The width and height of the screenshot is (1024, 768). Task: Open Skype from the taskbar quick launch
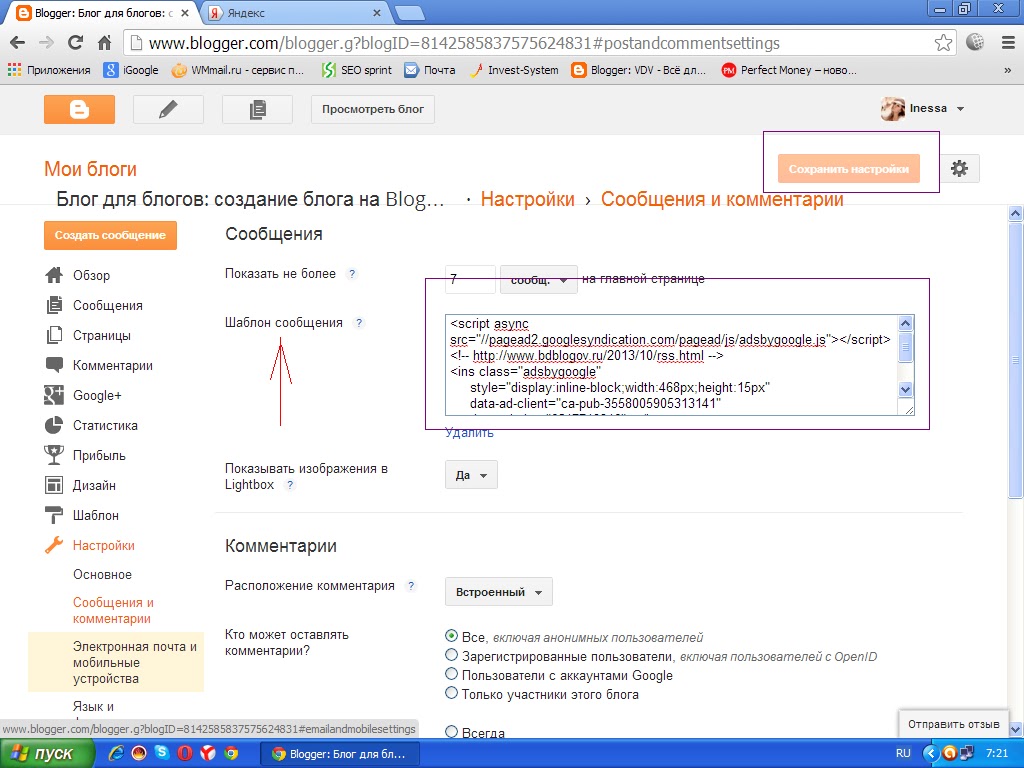coord(162,753)
